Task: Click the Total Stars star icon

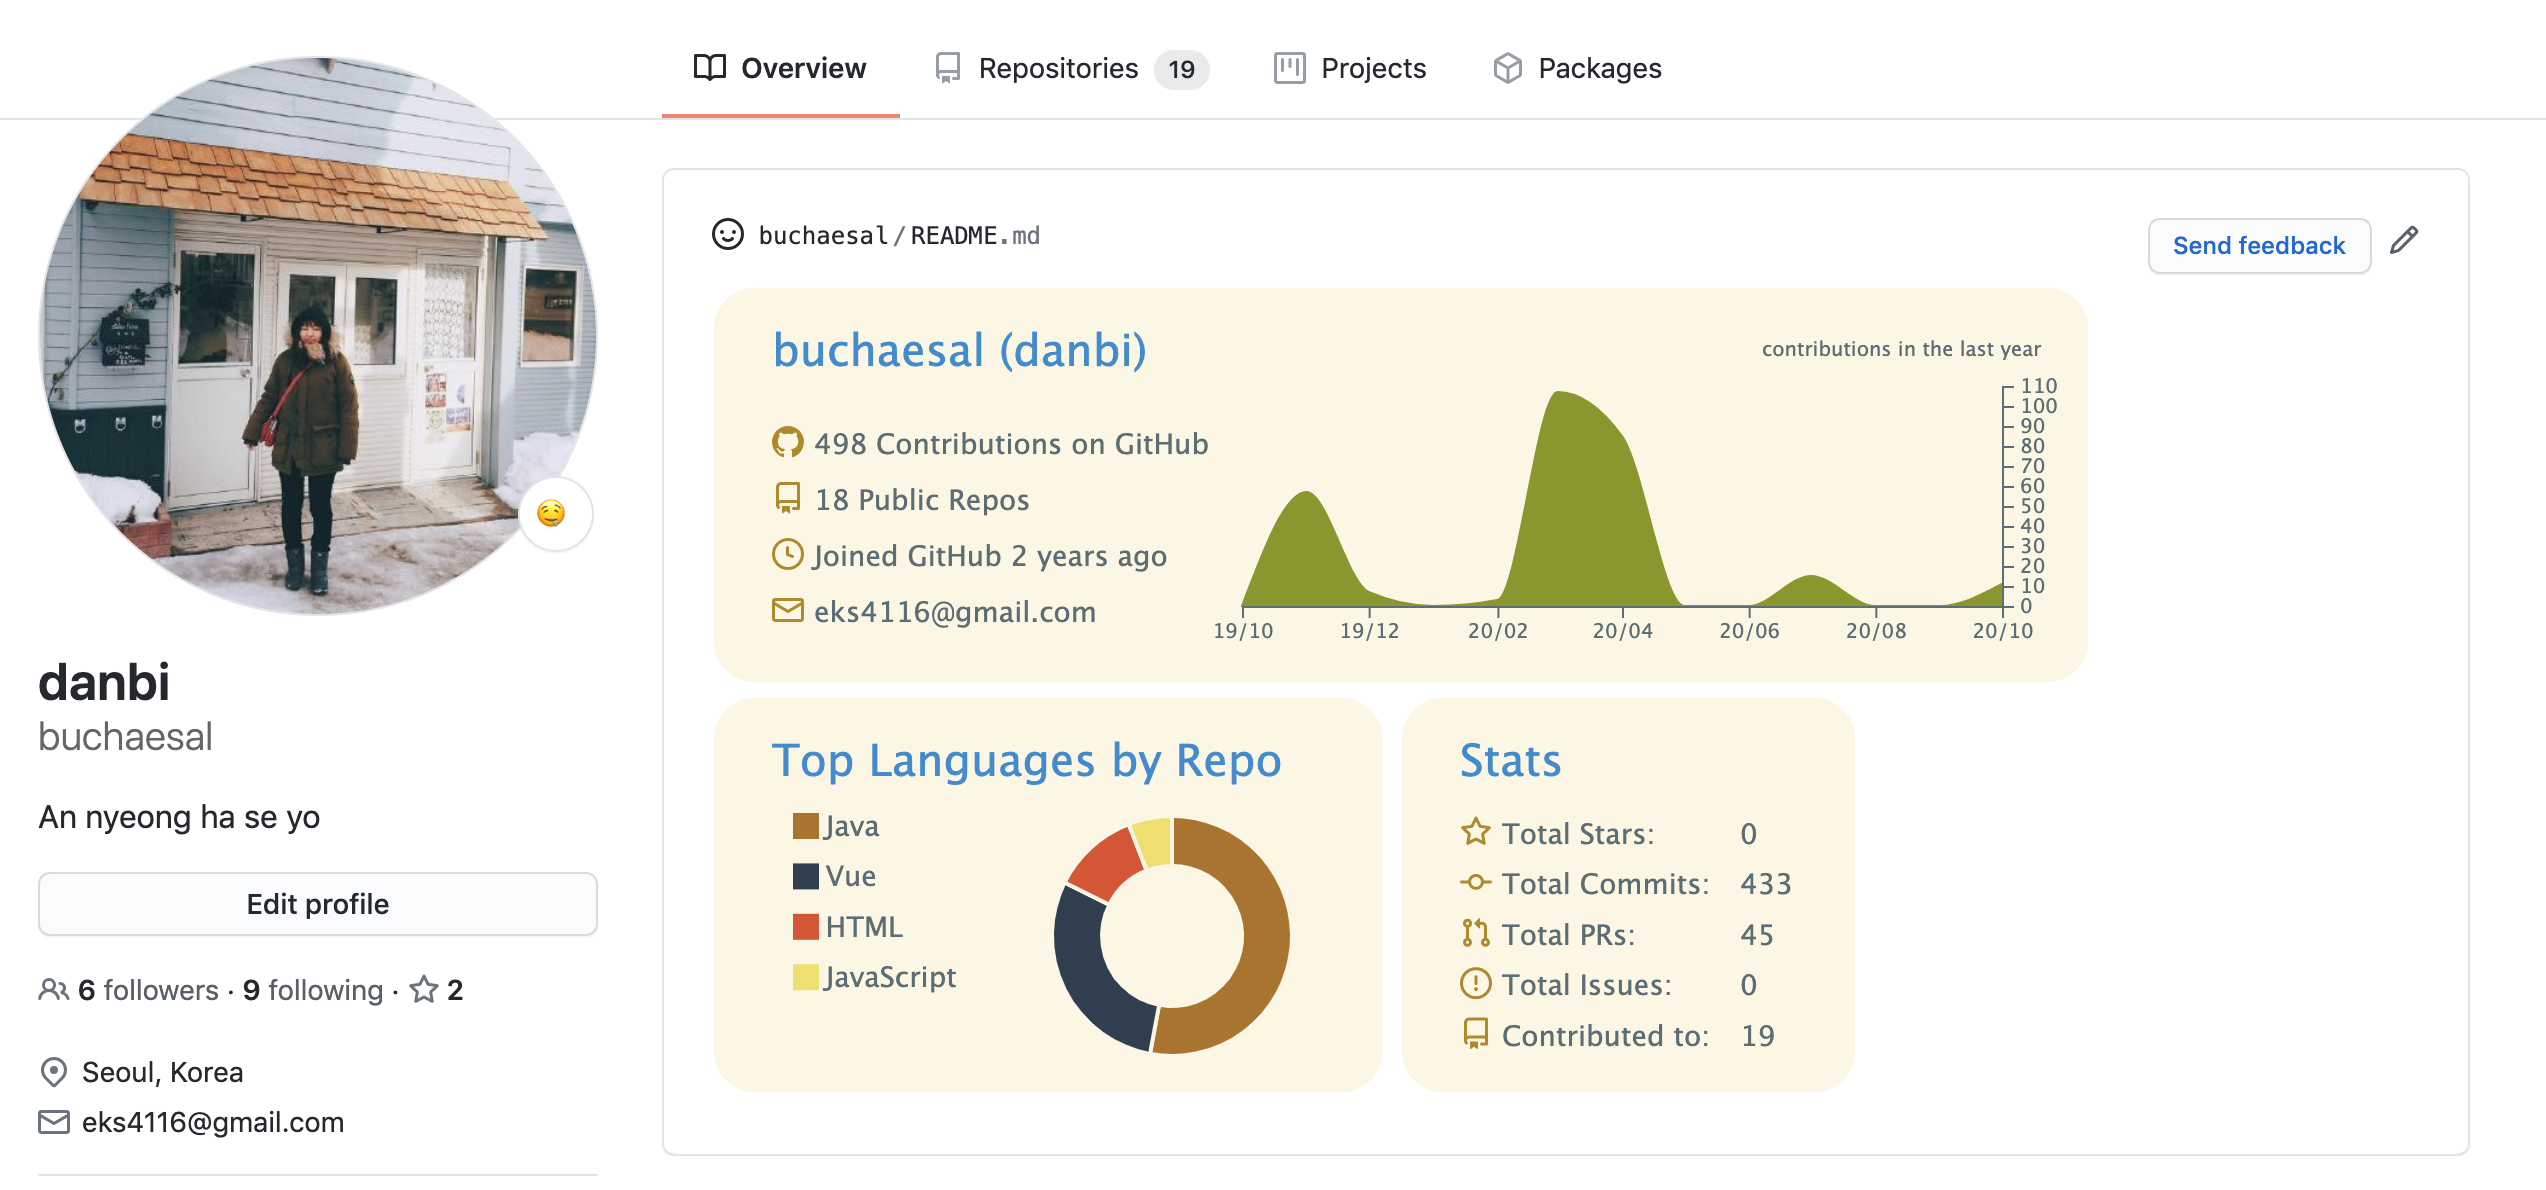Action: pyautogui.click(x=1475, y=832)
